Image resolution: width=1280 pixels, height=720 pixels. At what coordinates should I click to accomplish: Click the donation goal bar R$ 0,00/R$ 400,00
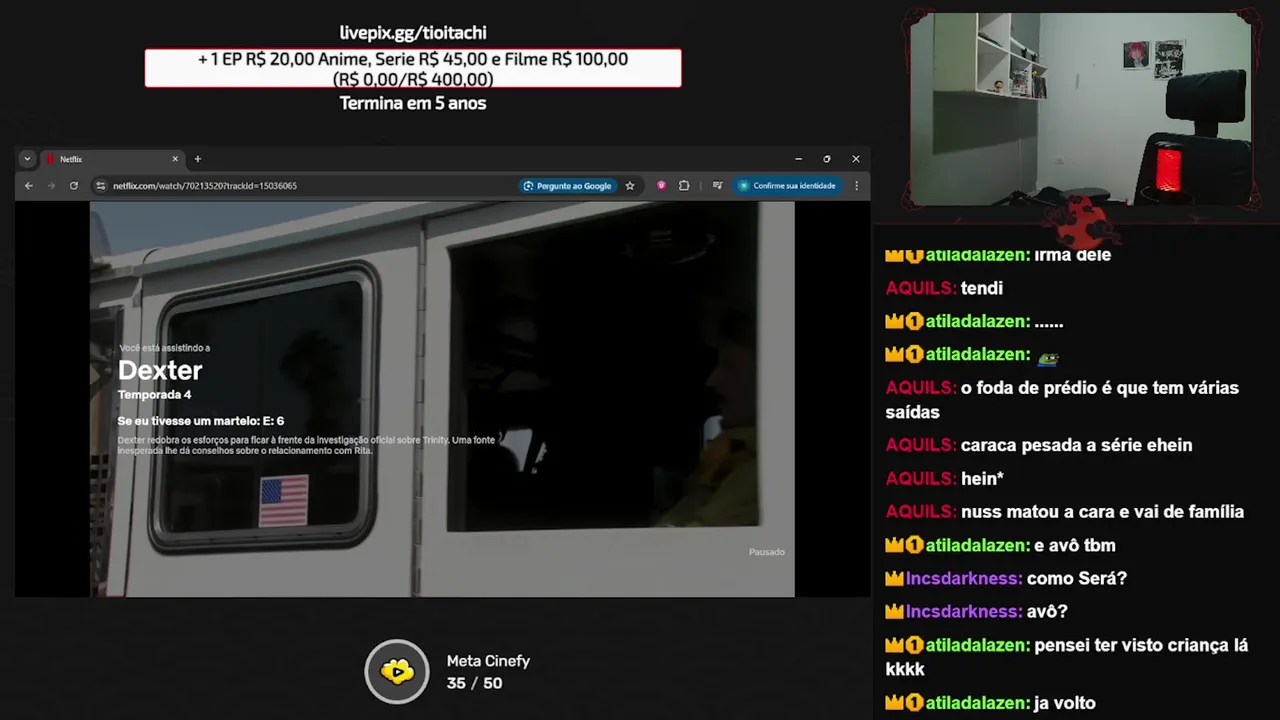click(x=413, y=68)
